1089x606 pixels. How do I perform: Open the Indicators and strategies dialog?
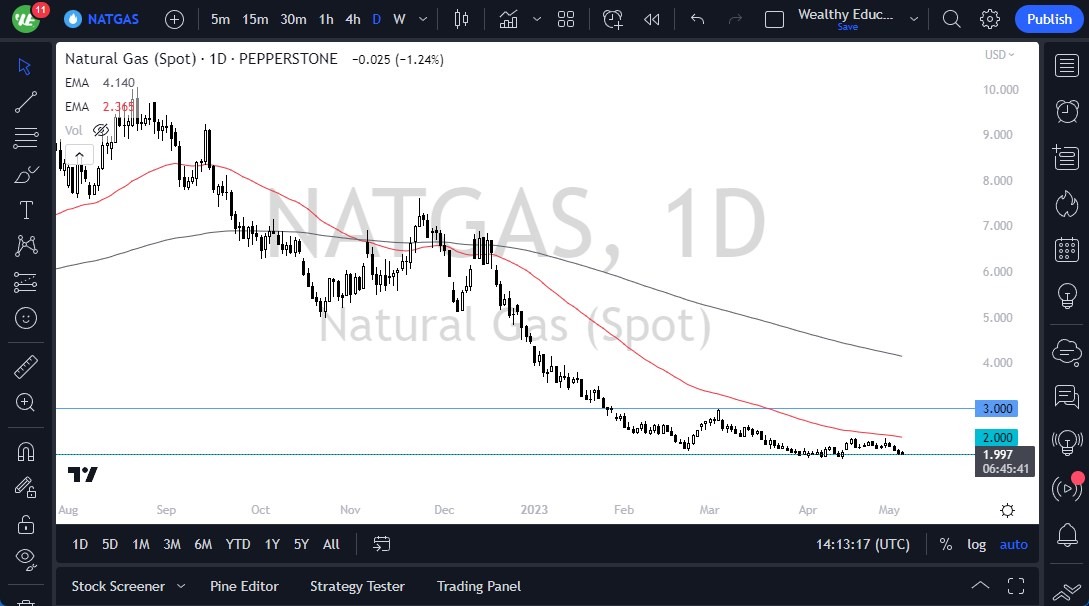(508, 19)
